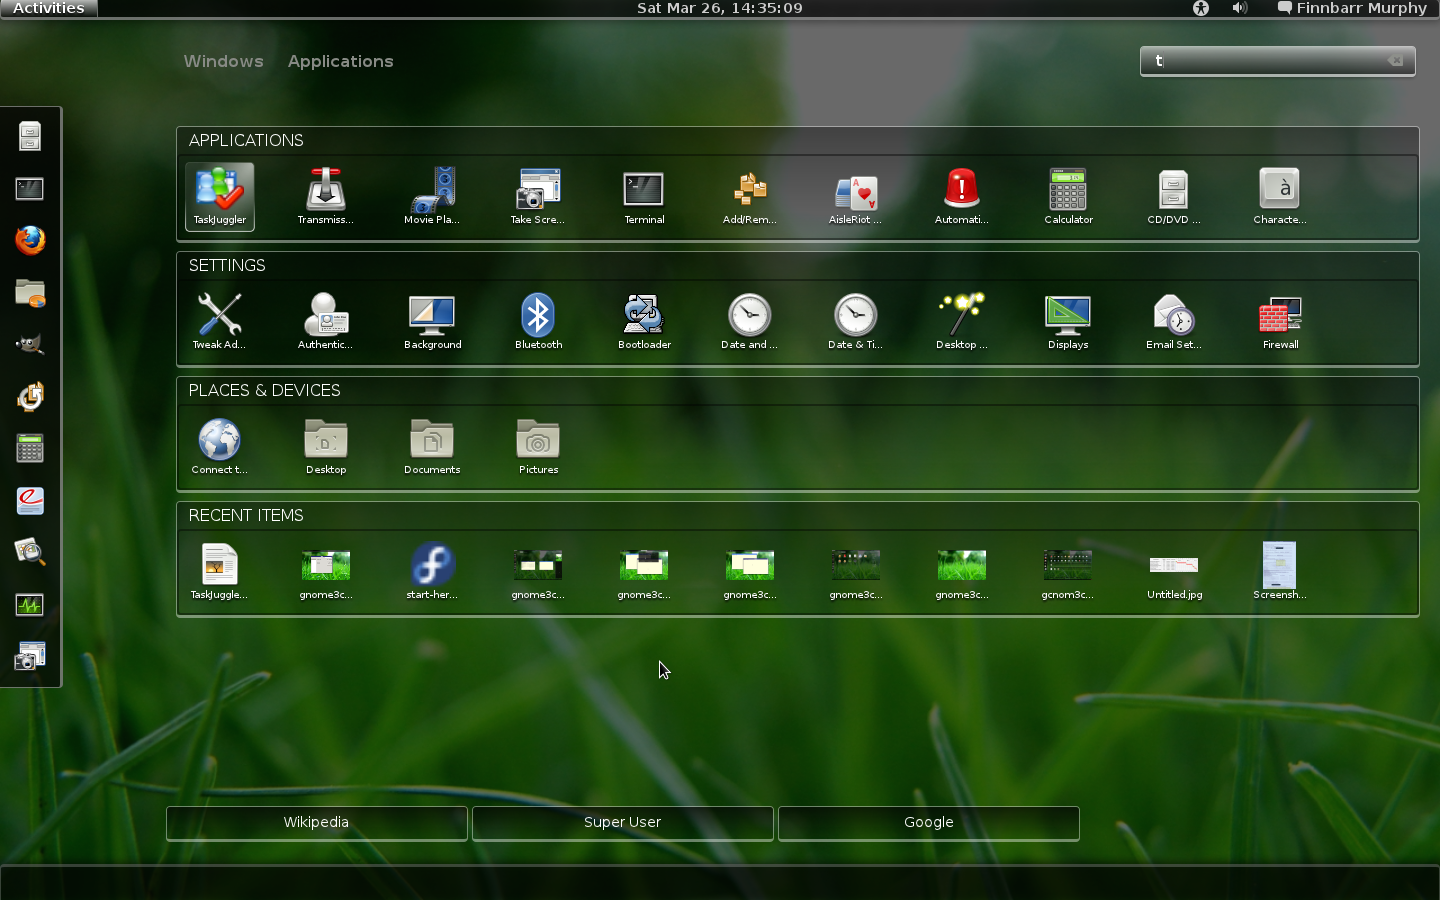This screenshot has height=900, width=1440.
Task: Open the Firewall settings
Action: click(1280, 322)
